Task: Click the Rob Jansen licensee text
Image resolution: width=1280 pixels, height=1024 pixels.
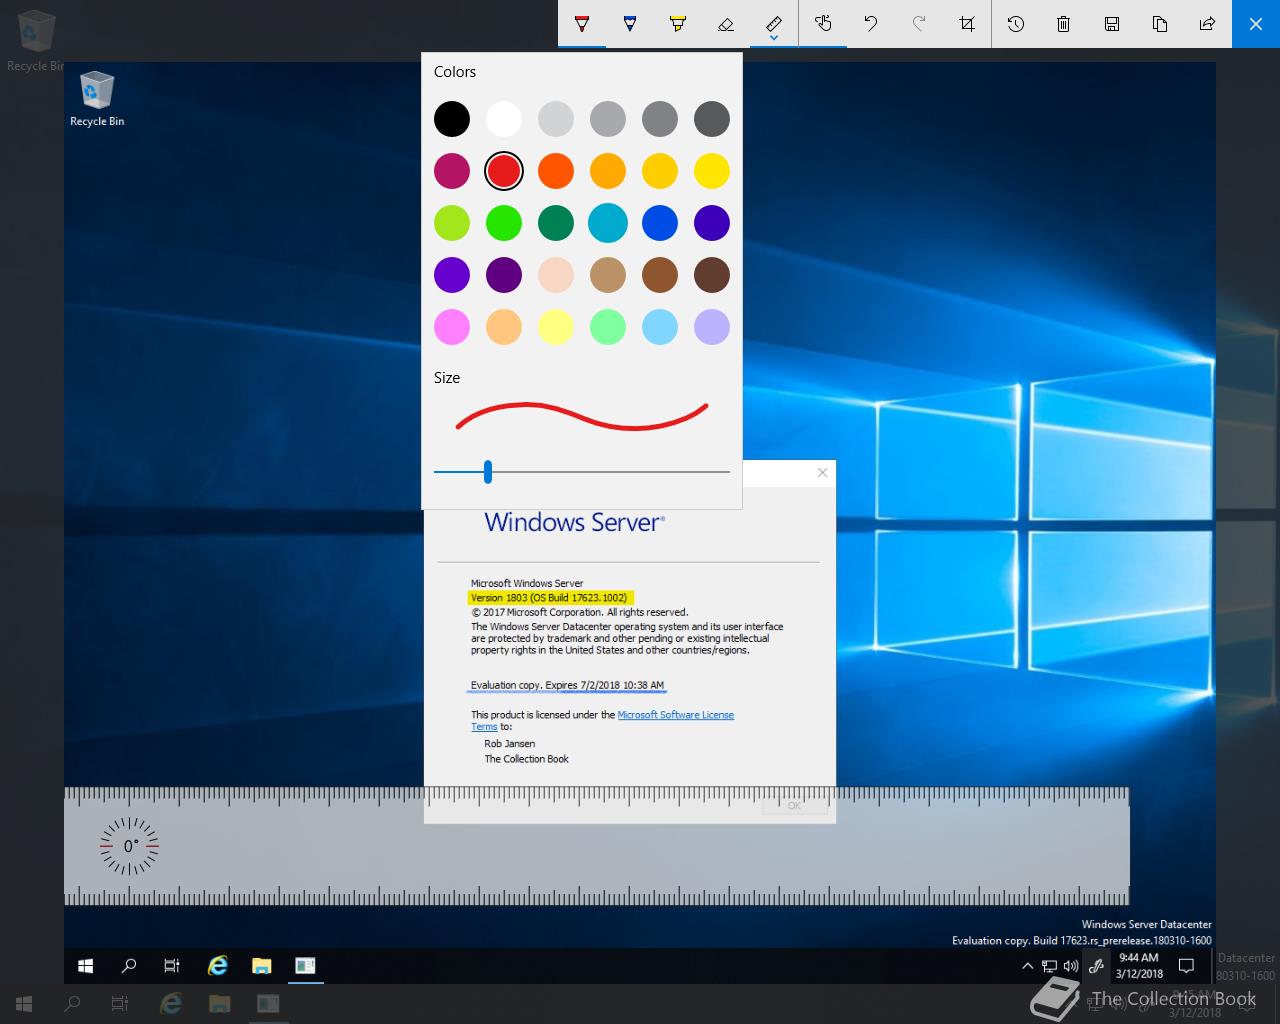Action: click(510, 744)
